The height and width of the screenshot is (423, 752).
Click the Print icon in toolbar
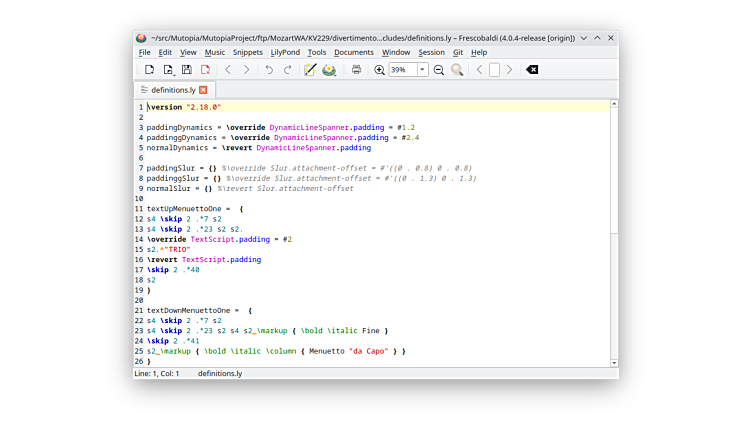click(x=356, y=70)
